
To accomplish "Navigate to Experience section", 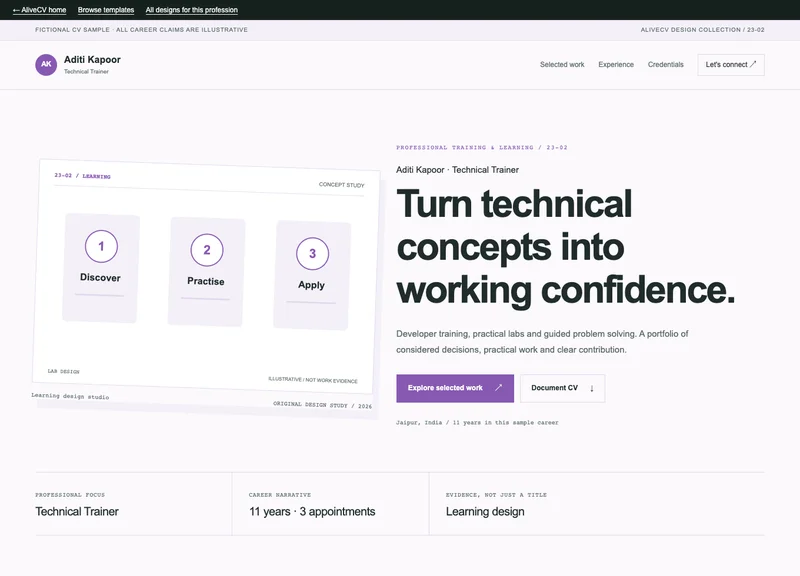I will coord(616,65).
